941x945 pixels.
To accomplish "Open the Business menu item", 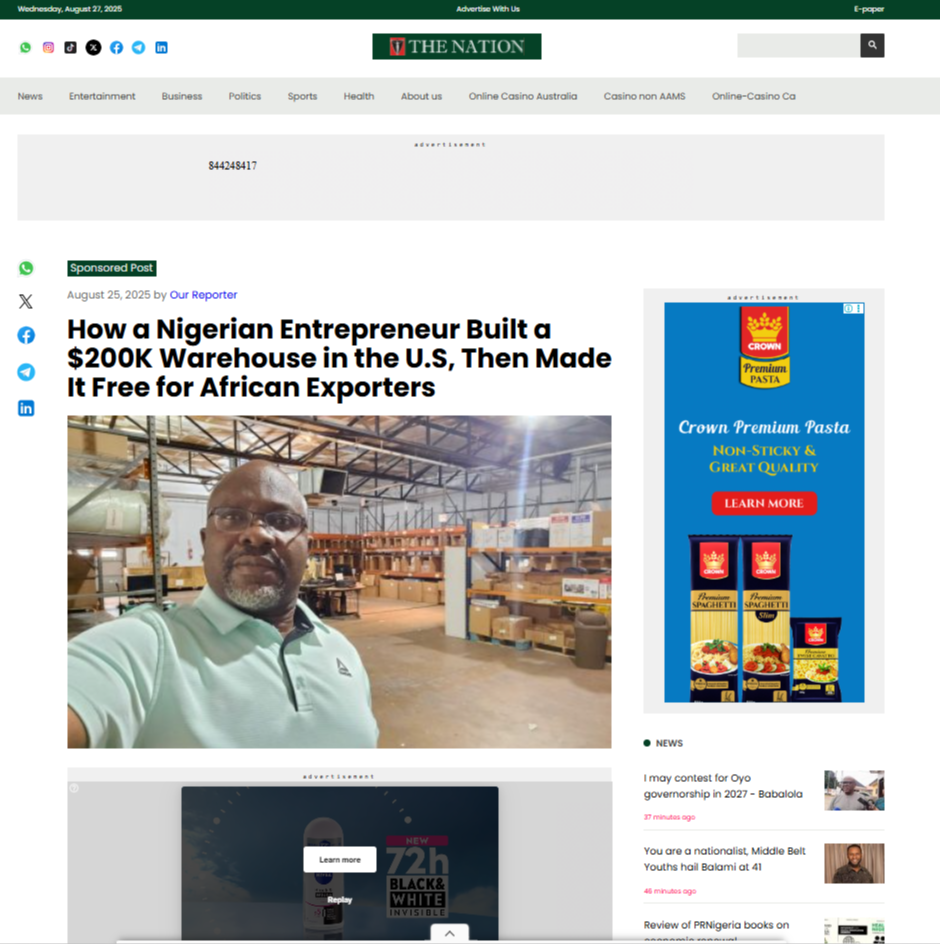I will click(182, 96).
